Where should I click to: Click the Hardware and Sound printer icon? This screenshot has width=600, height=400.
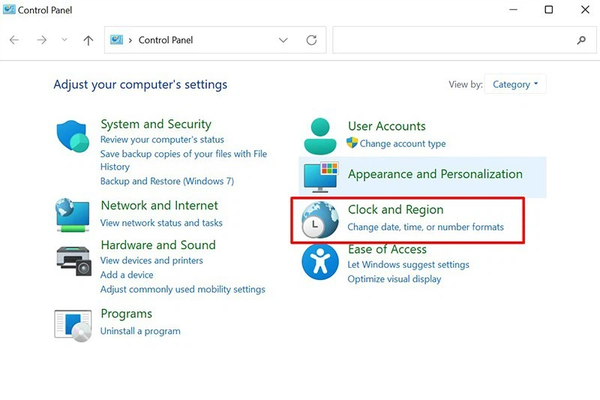pyautogui.click(x=74, y=259)
